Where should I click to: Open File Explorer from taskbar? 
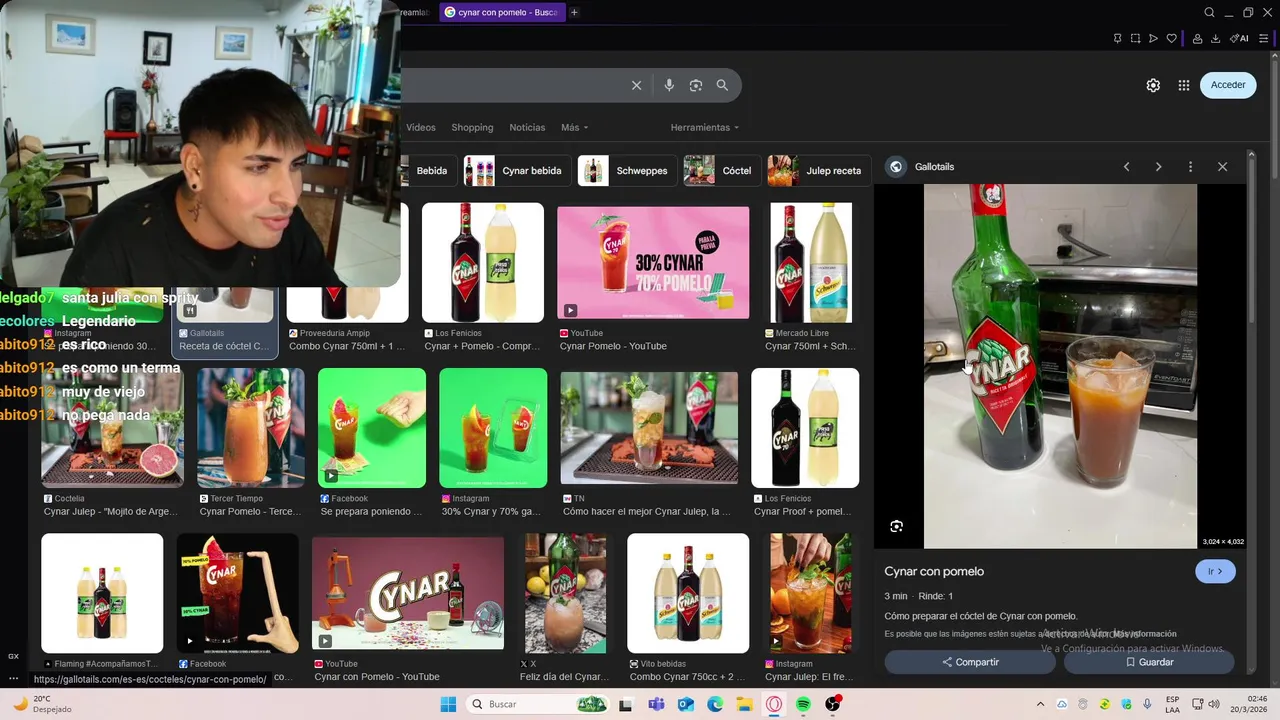click(x=745, y=705)
